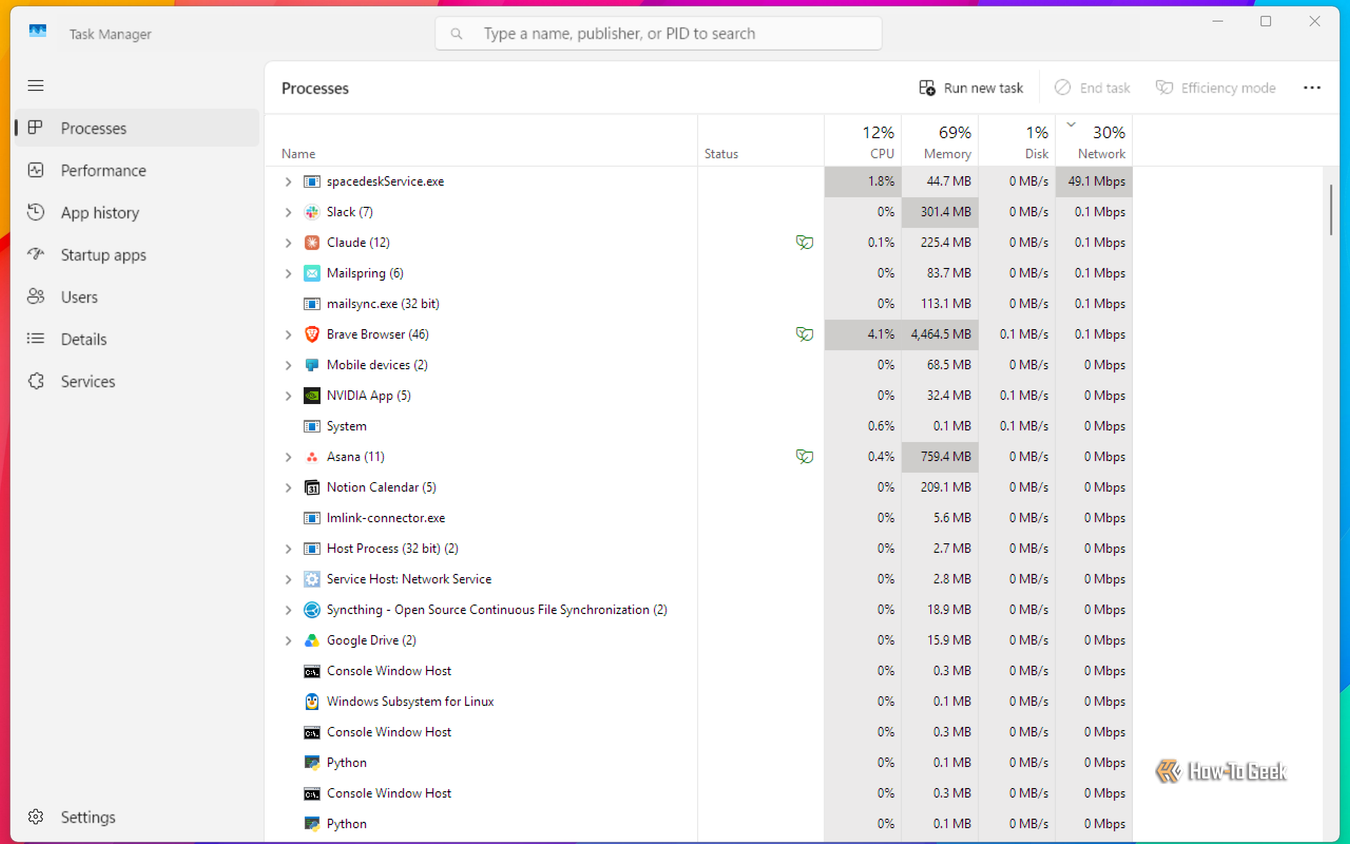This screenshot has width=1350, height=844.
Task: Click the efficiency leaf icon for Claude
Action: point(804,242)
